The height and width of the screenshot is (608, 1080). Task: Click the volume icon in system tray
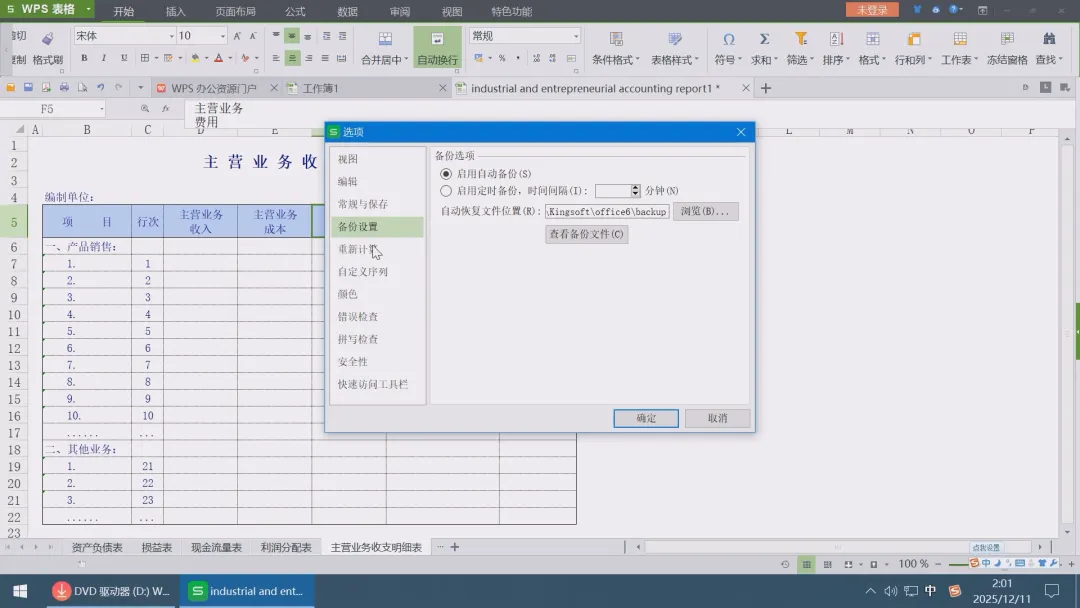pos(891,591)
